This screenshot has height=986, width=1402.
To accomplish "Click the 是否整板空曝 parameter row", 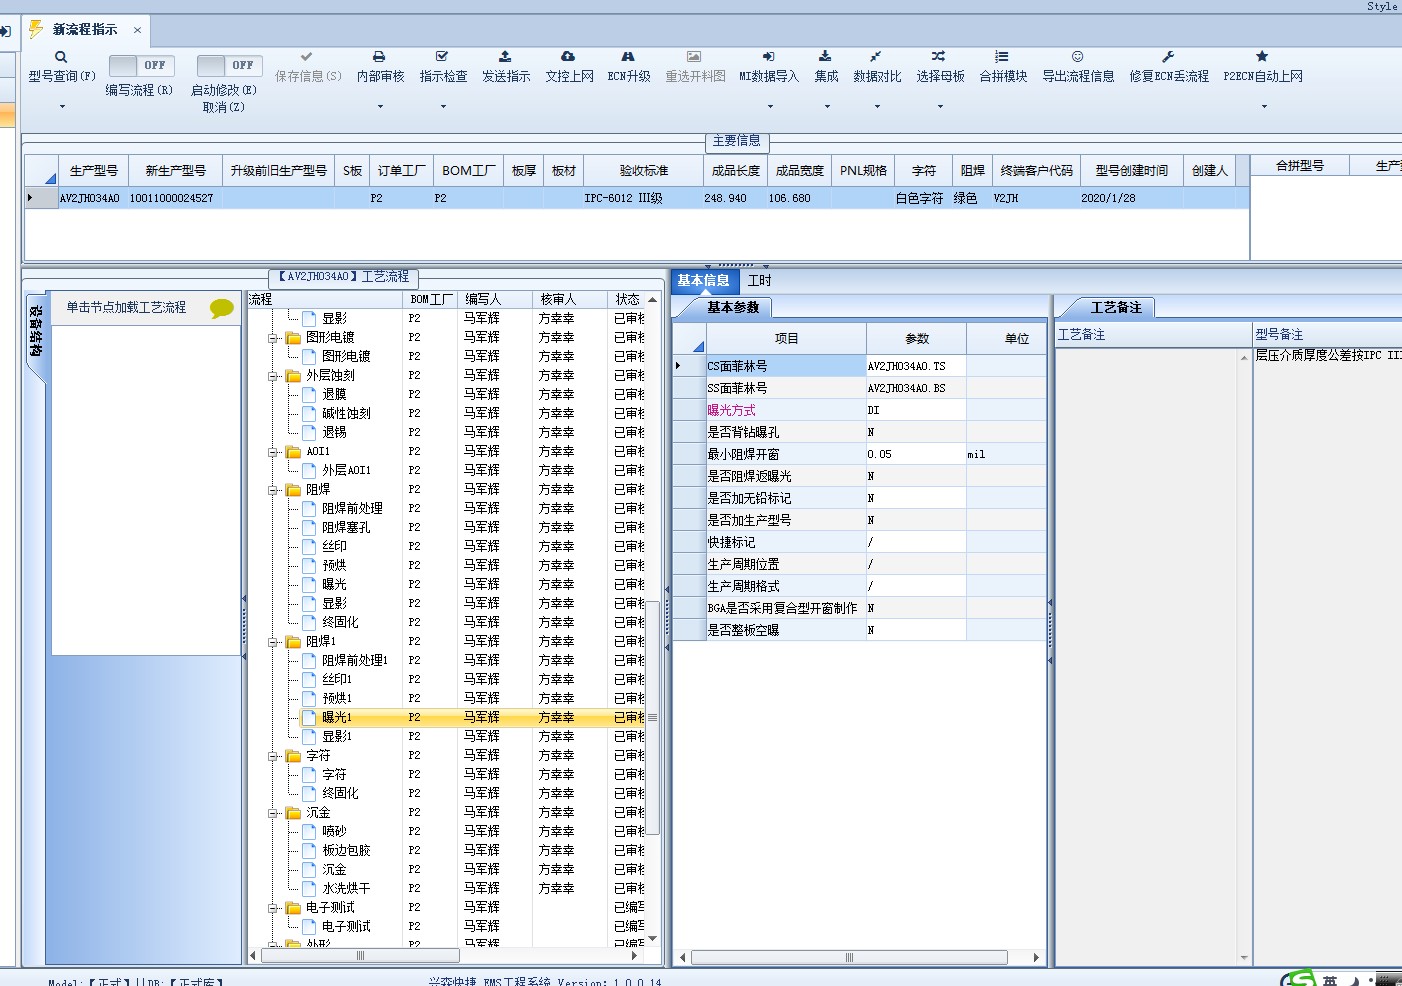I will click(x=860, y=630).
